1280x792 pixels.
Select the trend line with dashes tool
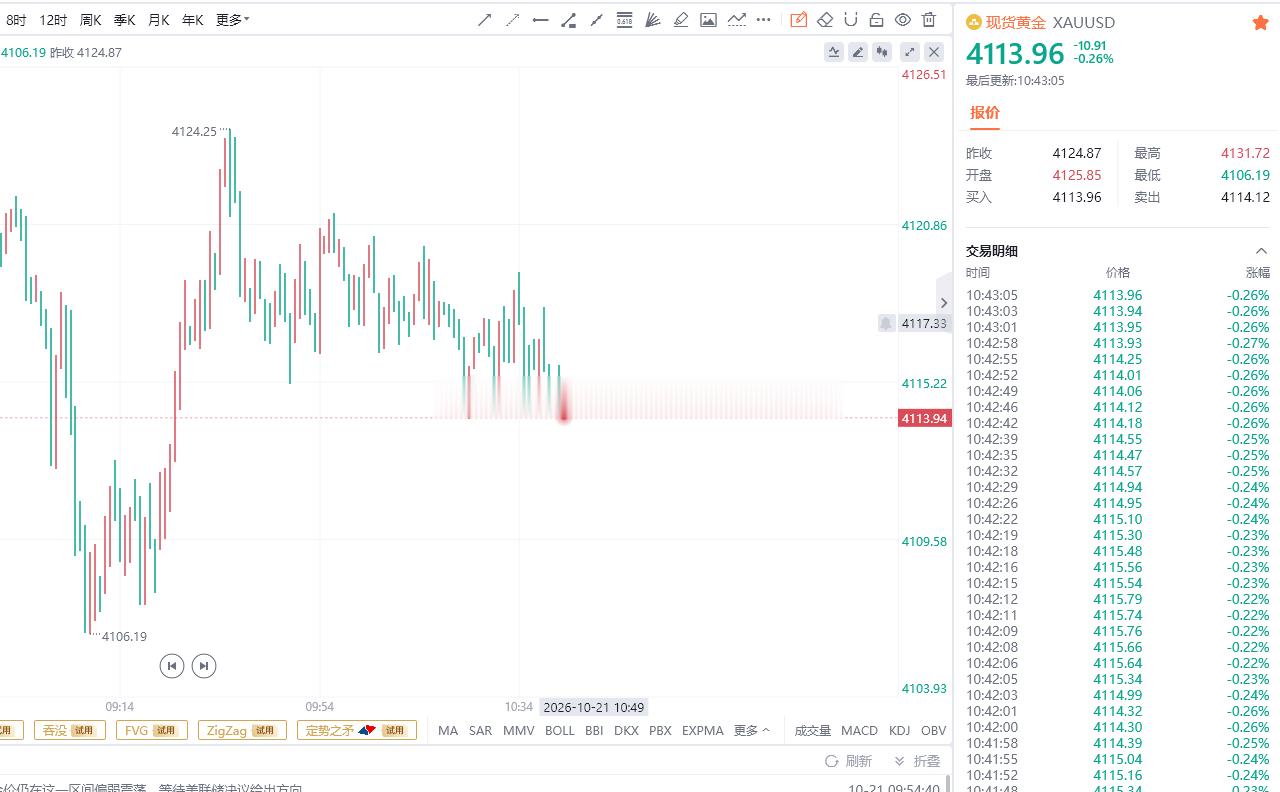coord(737,20)
